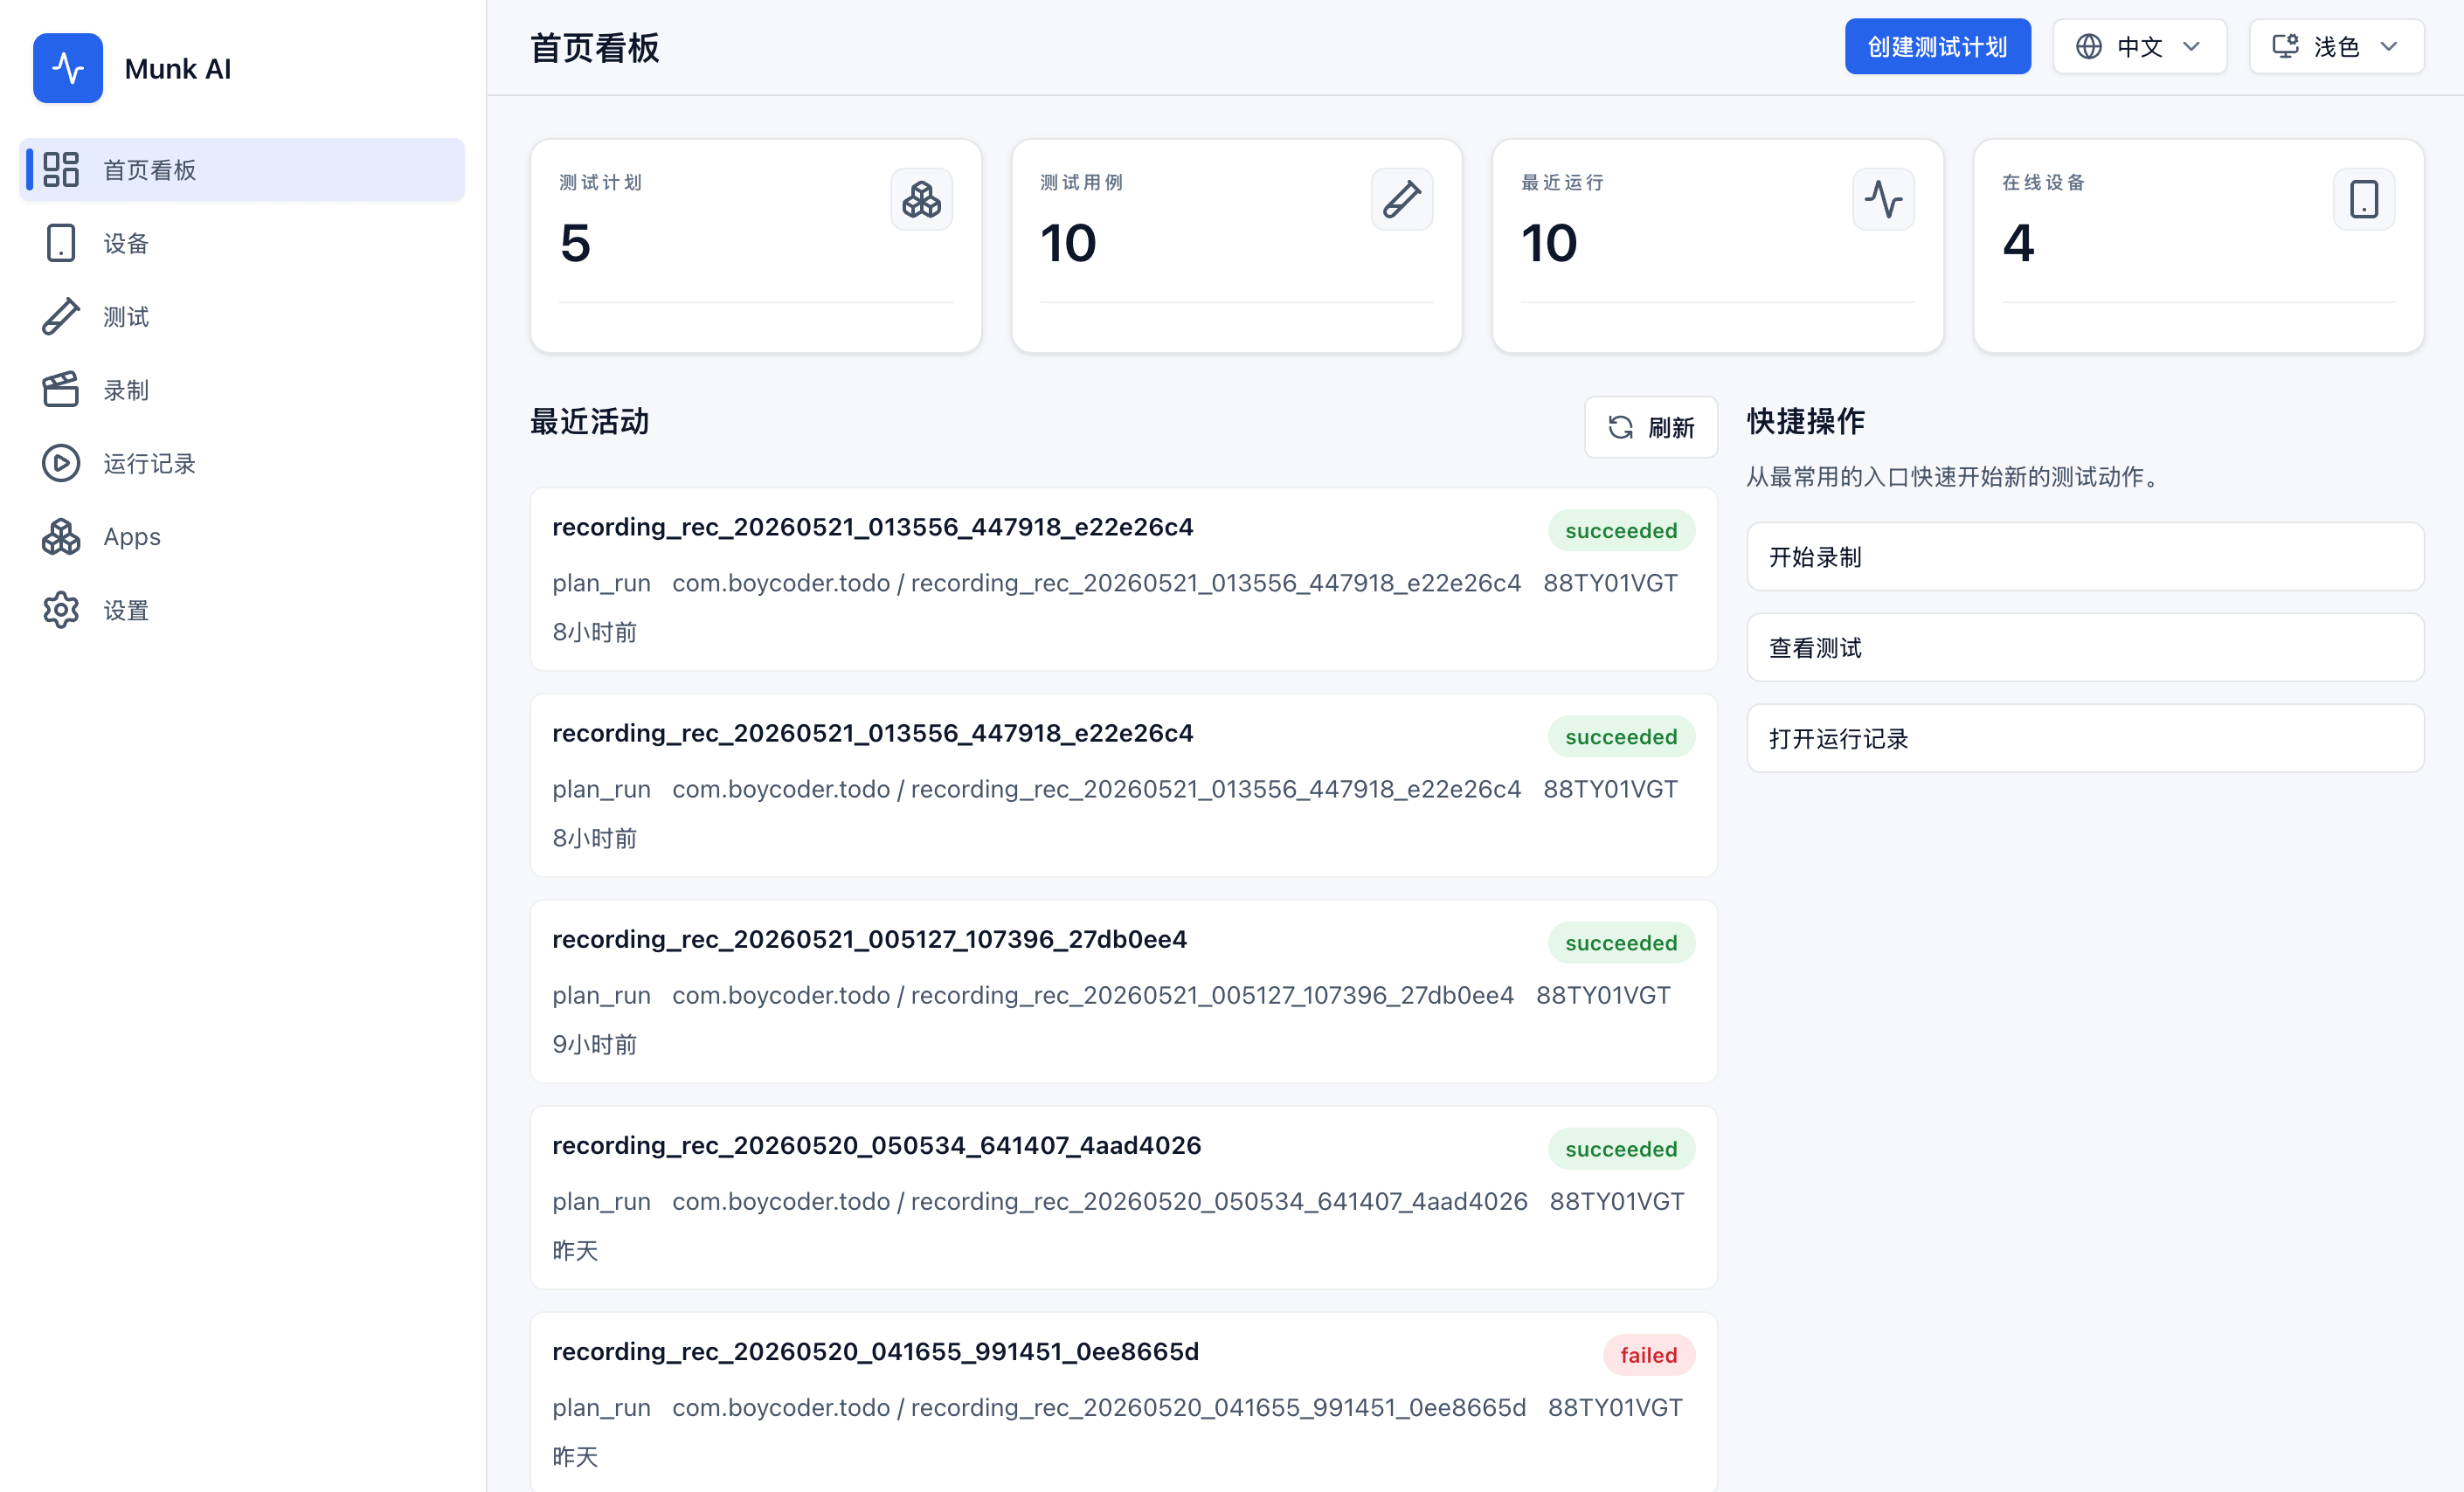
Task: Click the 打开运行记录 quick action
Action: pos(2085,739)
